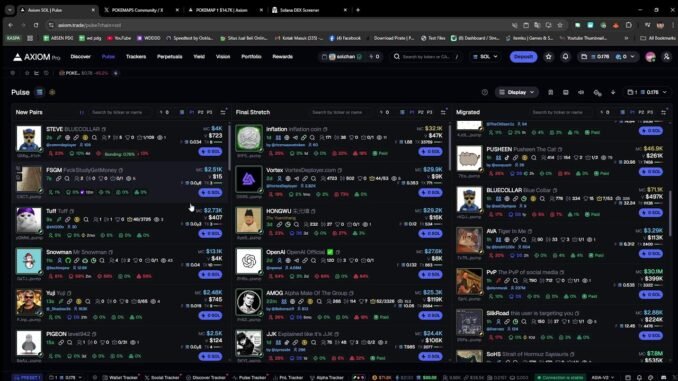Select preset P1 in New Pairs column
Image resolution: width=678 pixels, height=381 pixels.
(x=192, y=112)
